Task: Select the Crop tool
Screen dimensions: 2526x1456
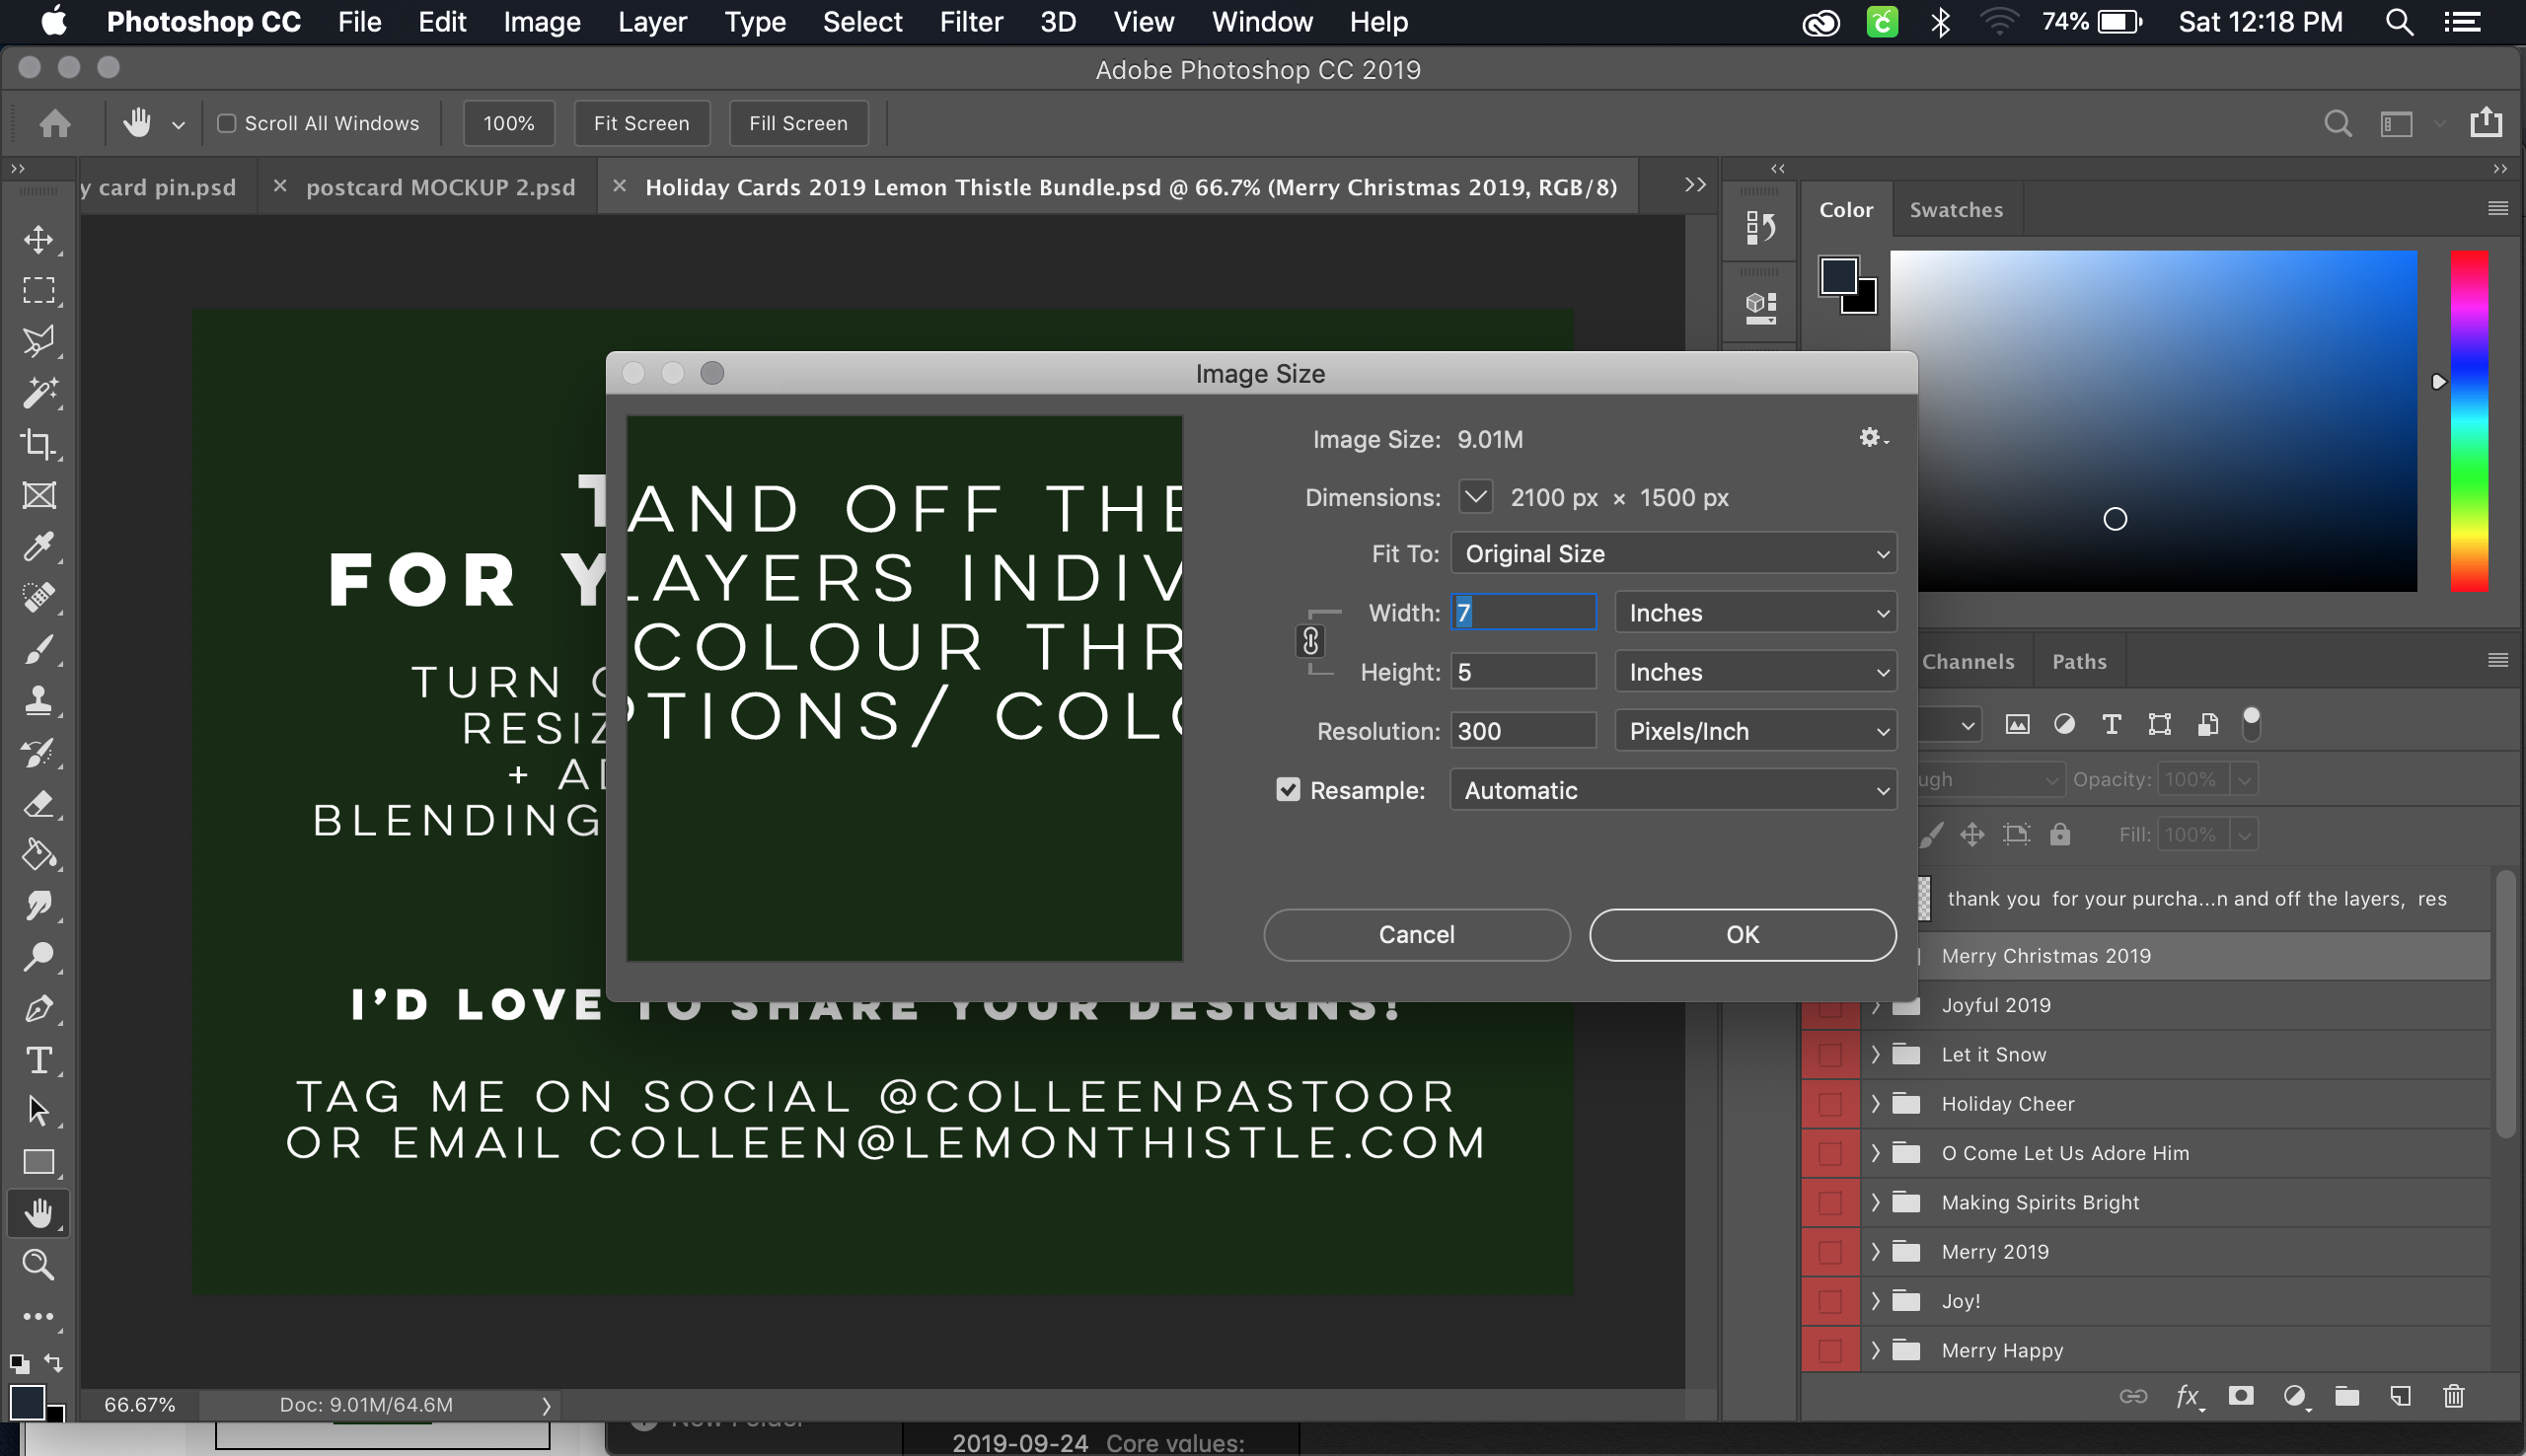Action: tap(38, 443)
